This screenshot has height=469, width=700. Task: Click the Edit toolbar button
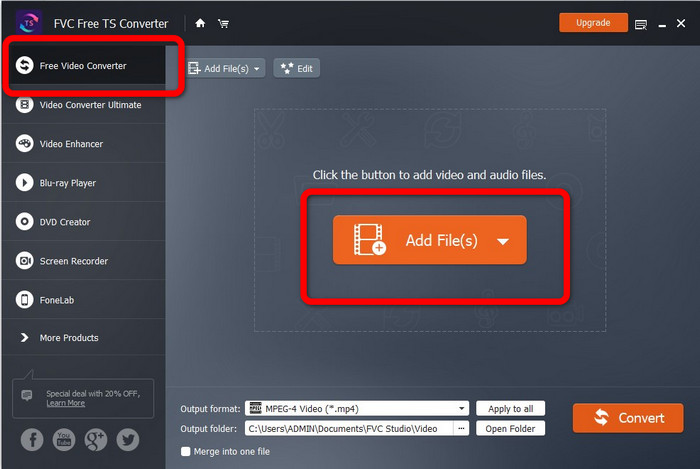point(296,68)
